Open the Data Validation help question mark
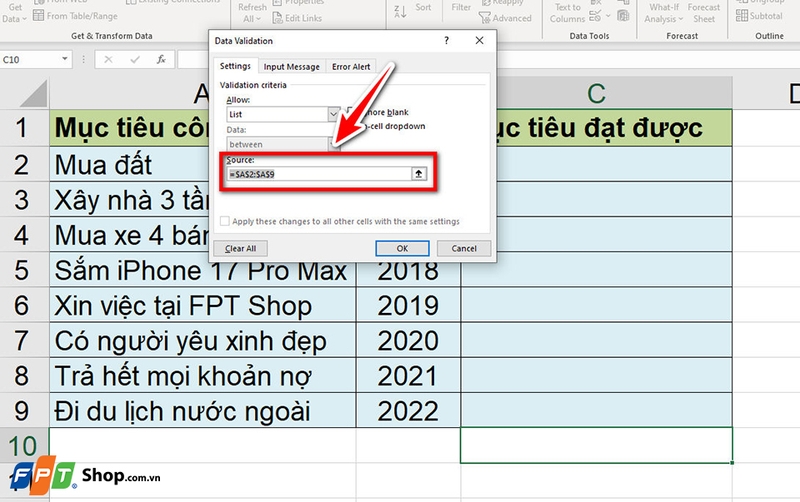The image size is (800, 502). pos(446,40)
